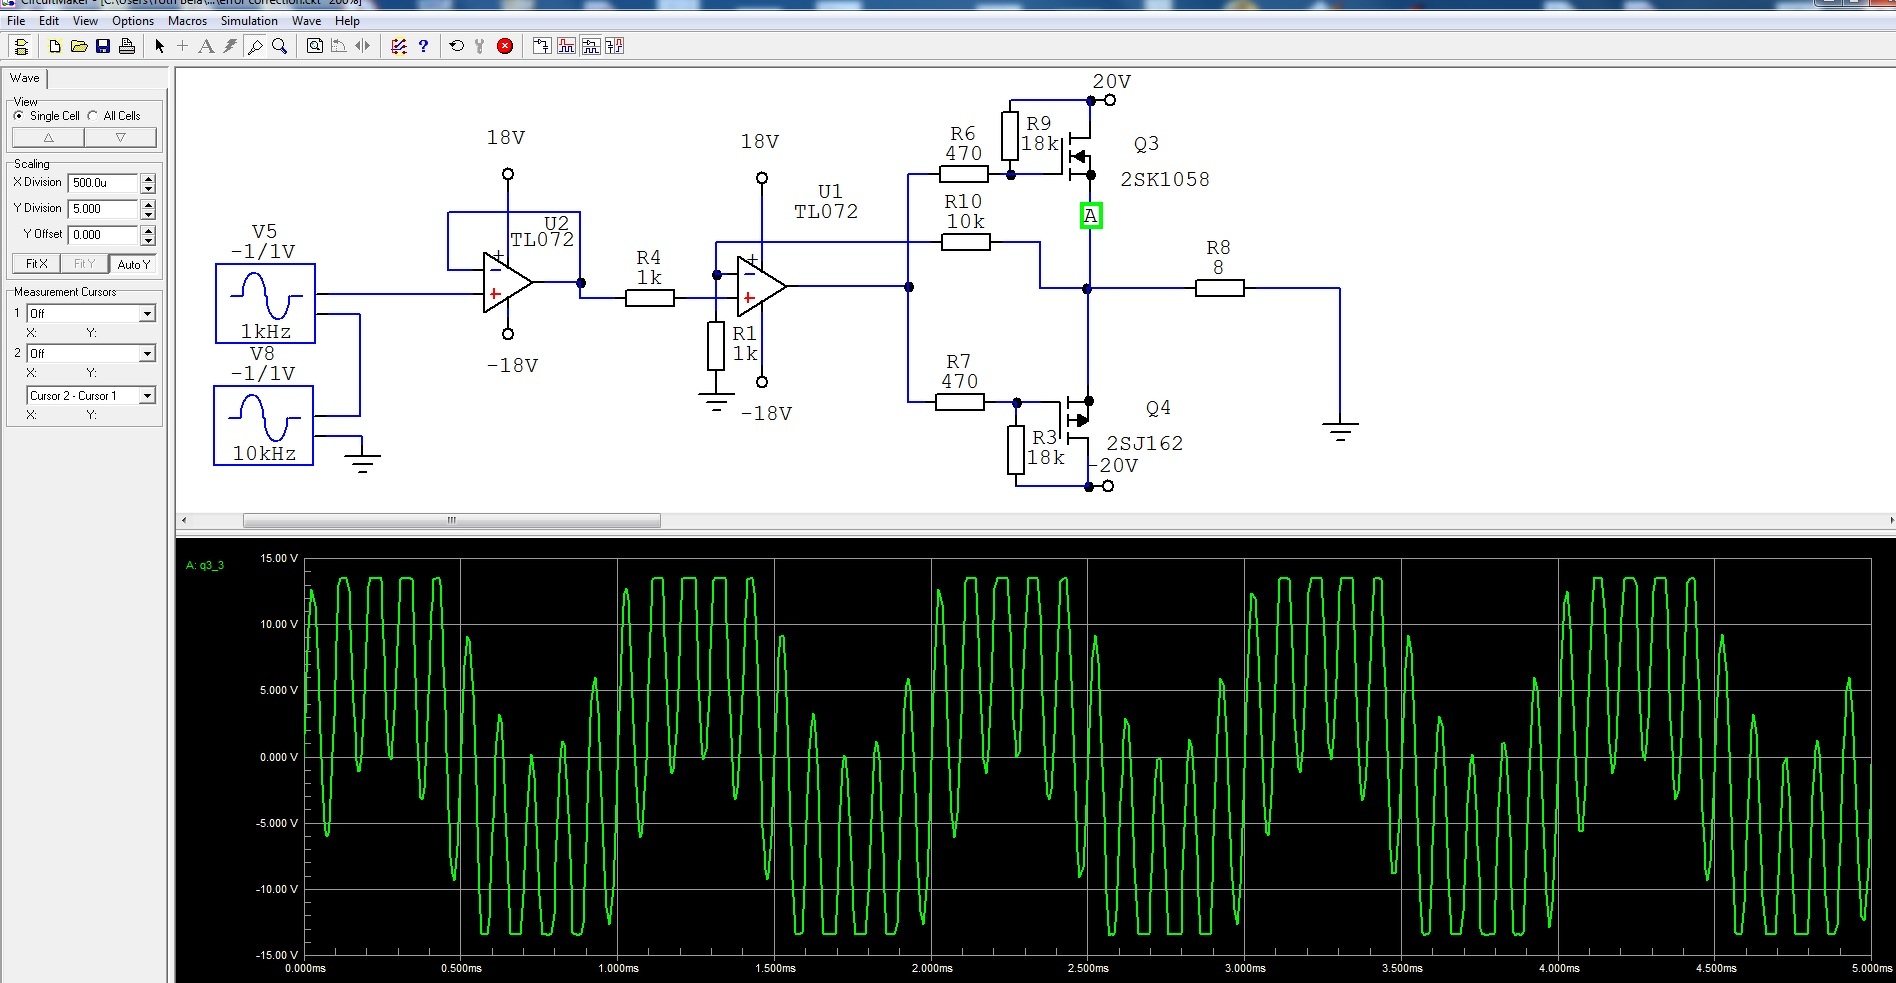Click the '2SJ162' transistor label
Screen dimensions: 1896x983
1145,443
